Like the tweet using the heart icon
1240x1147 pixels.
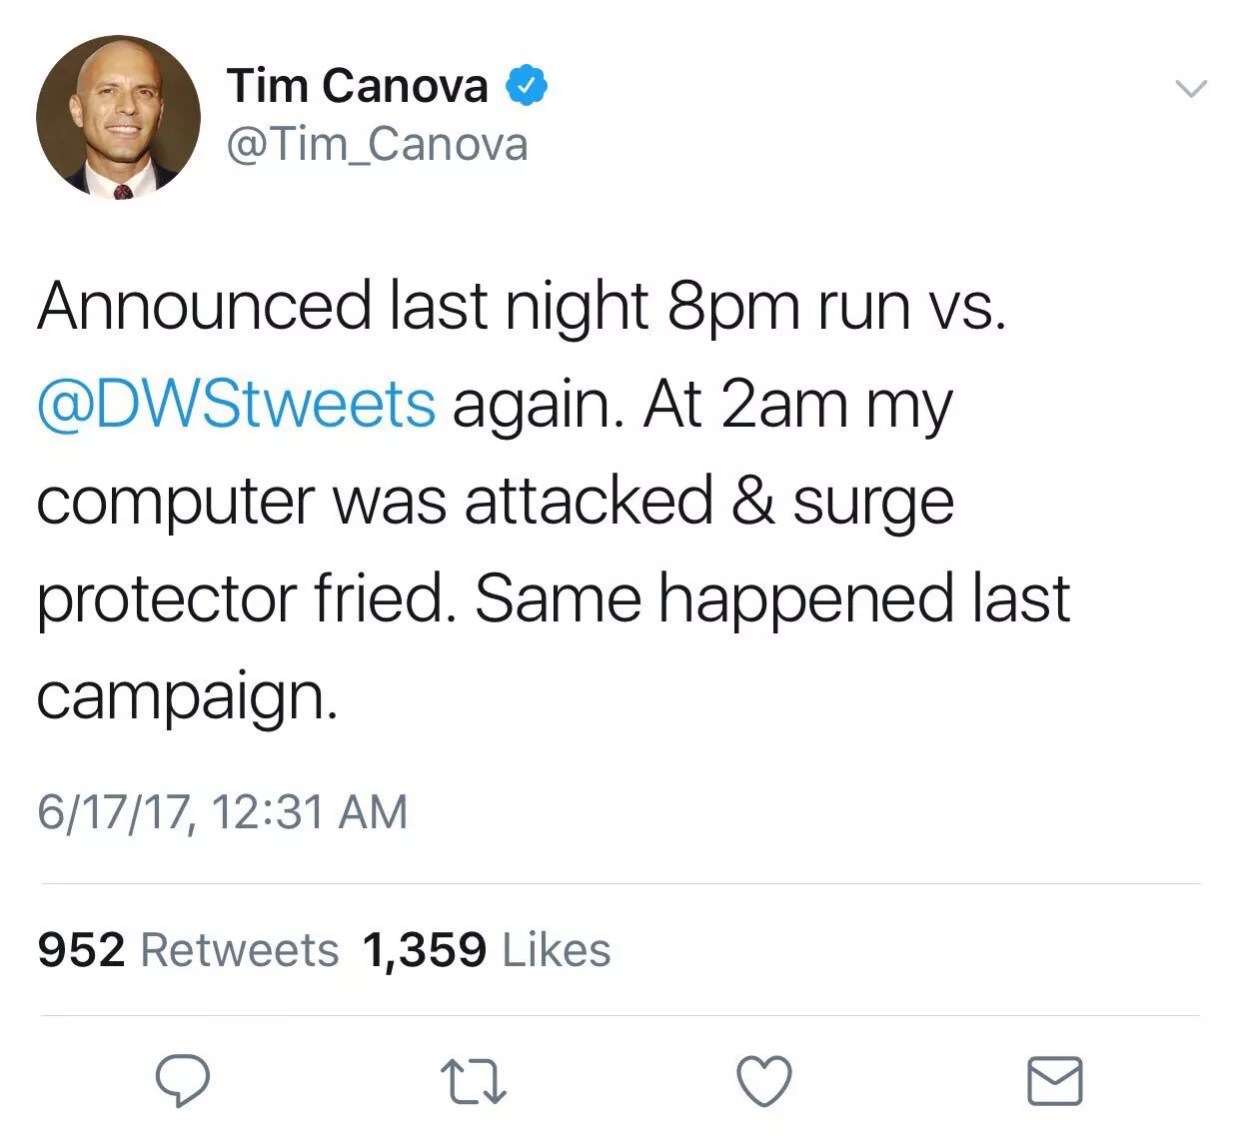[763, 1082]
